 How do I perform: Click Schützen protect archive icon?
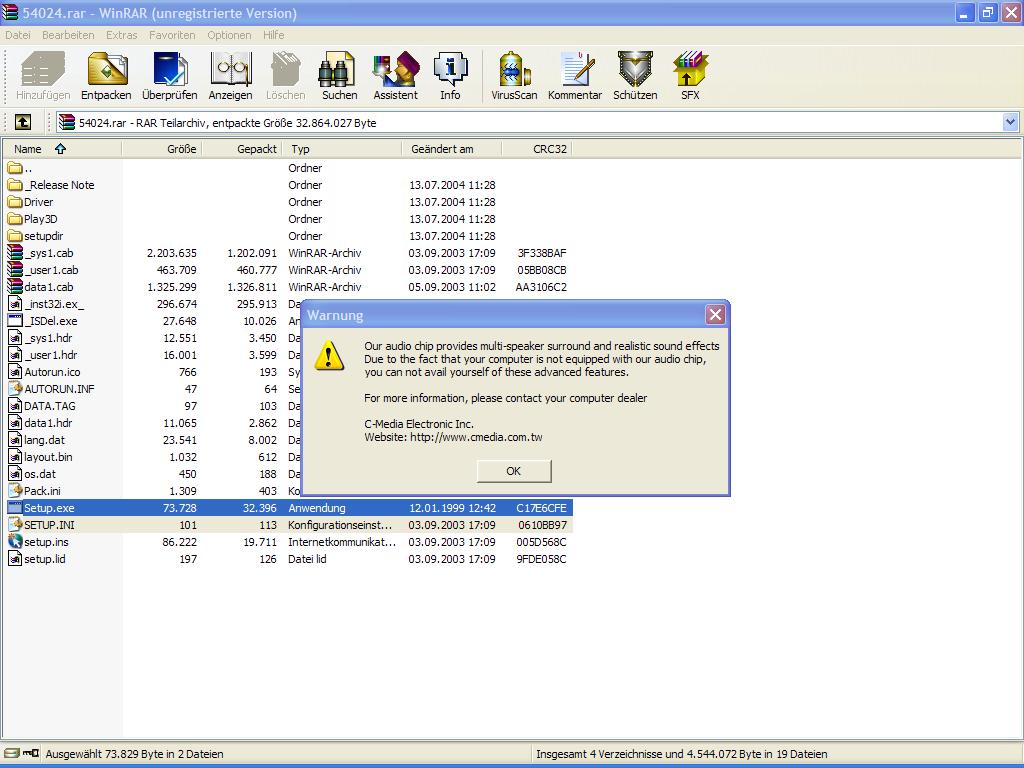coord(635,76)
